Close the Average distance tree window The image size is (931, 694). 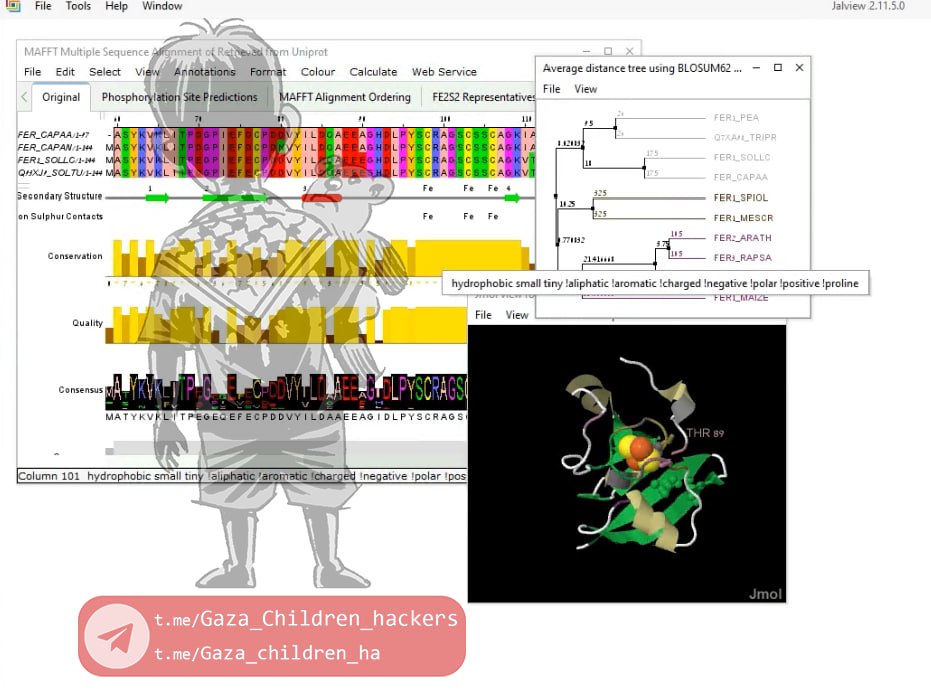(799, 68)
